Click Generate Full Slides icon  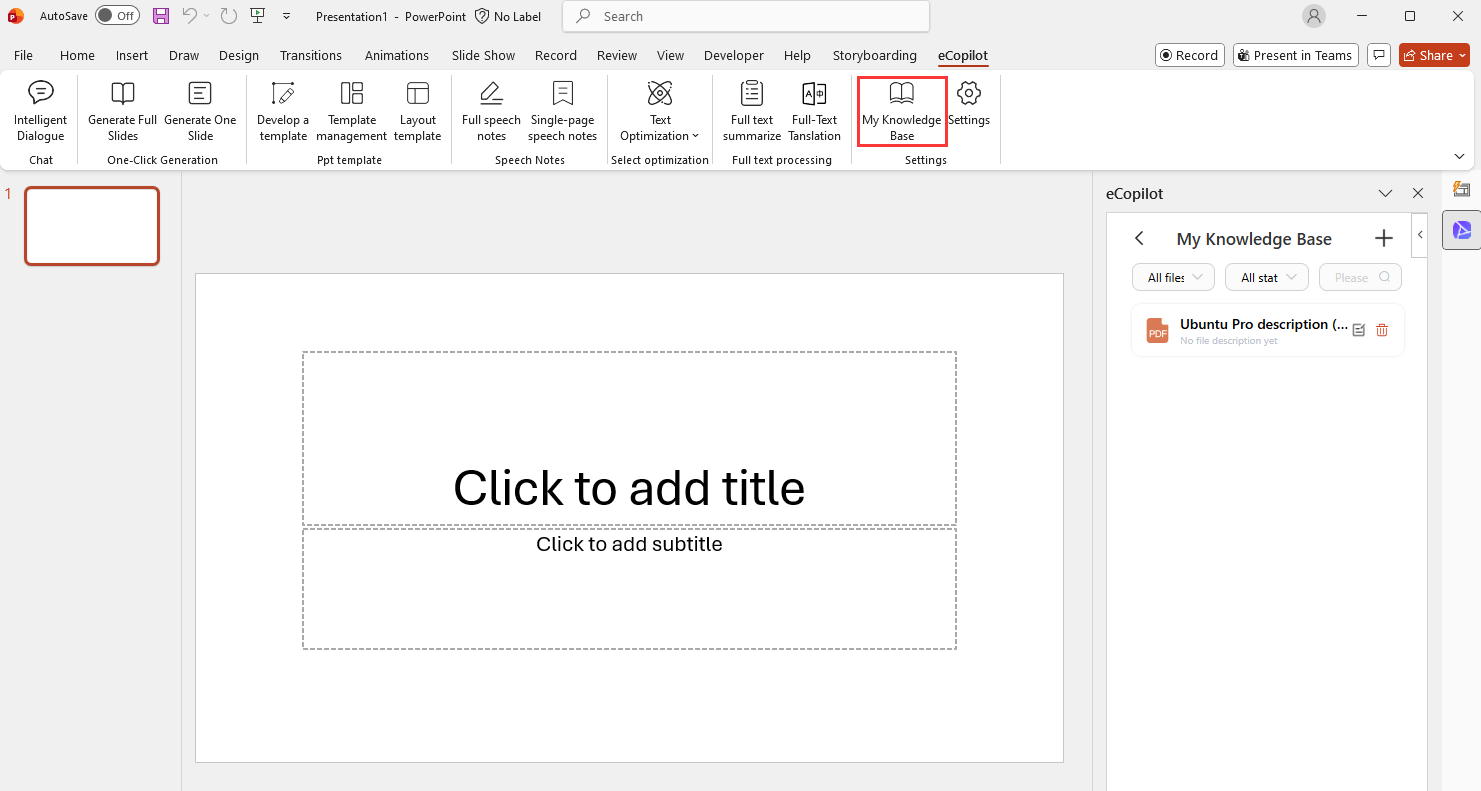point(122,95)
